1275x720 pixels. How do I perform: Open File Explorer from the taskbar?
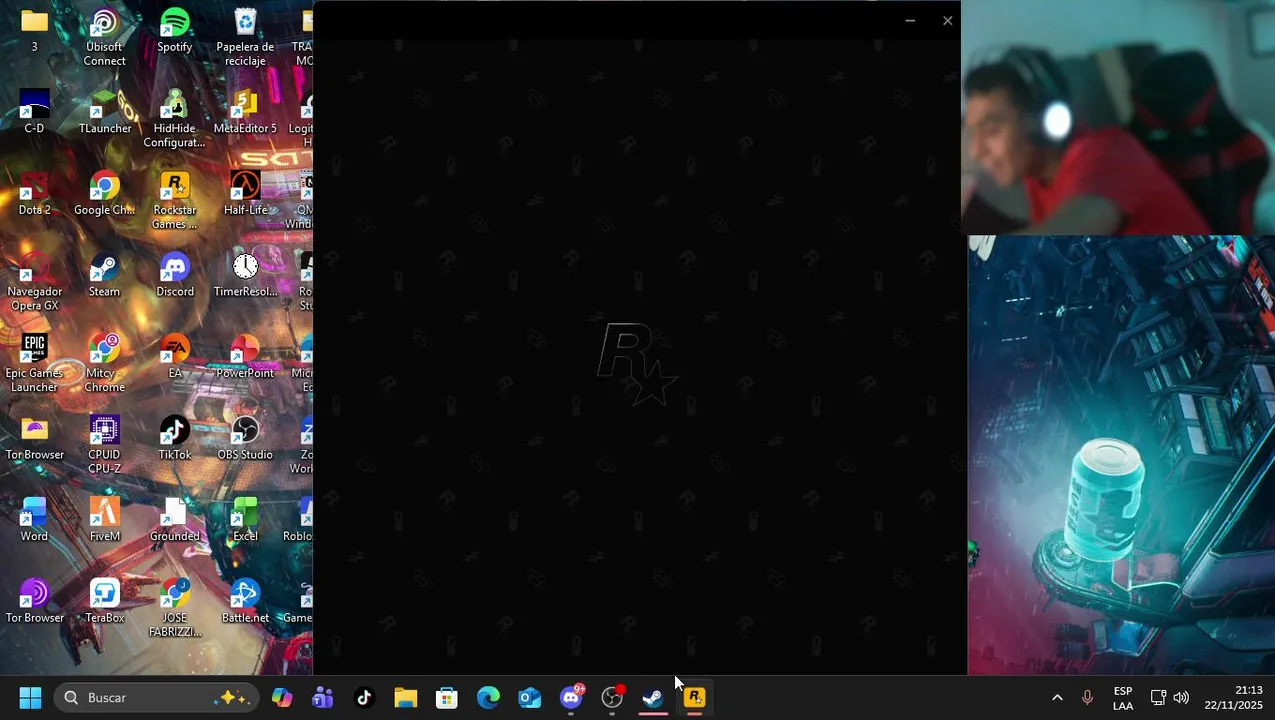coord(405,697)
